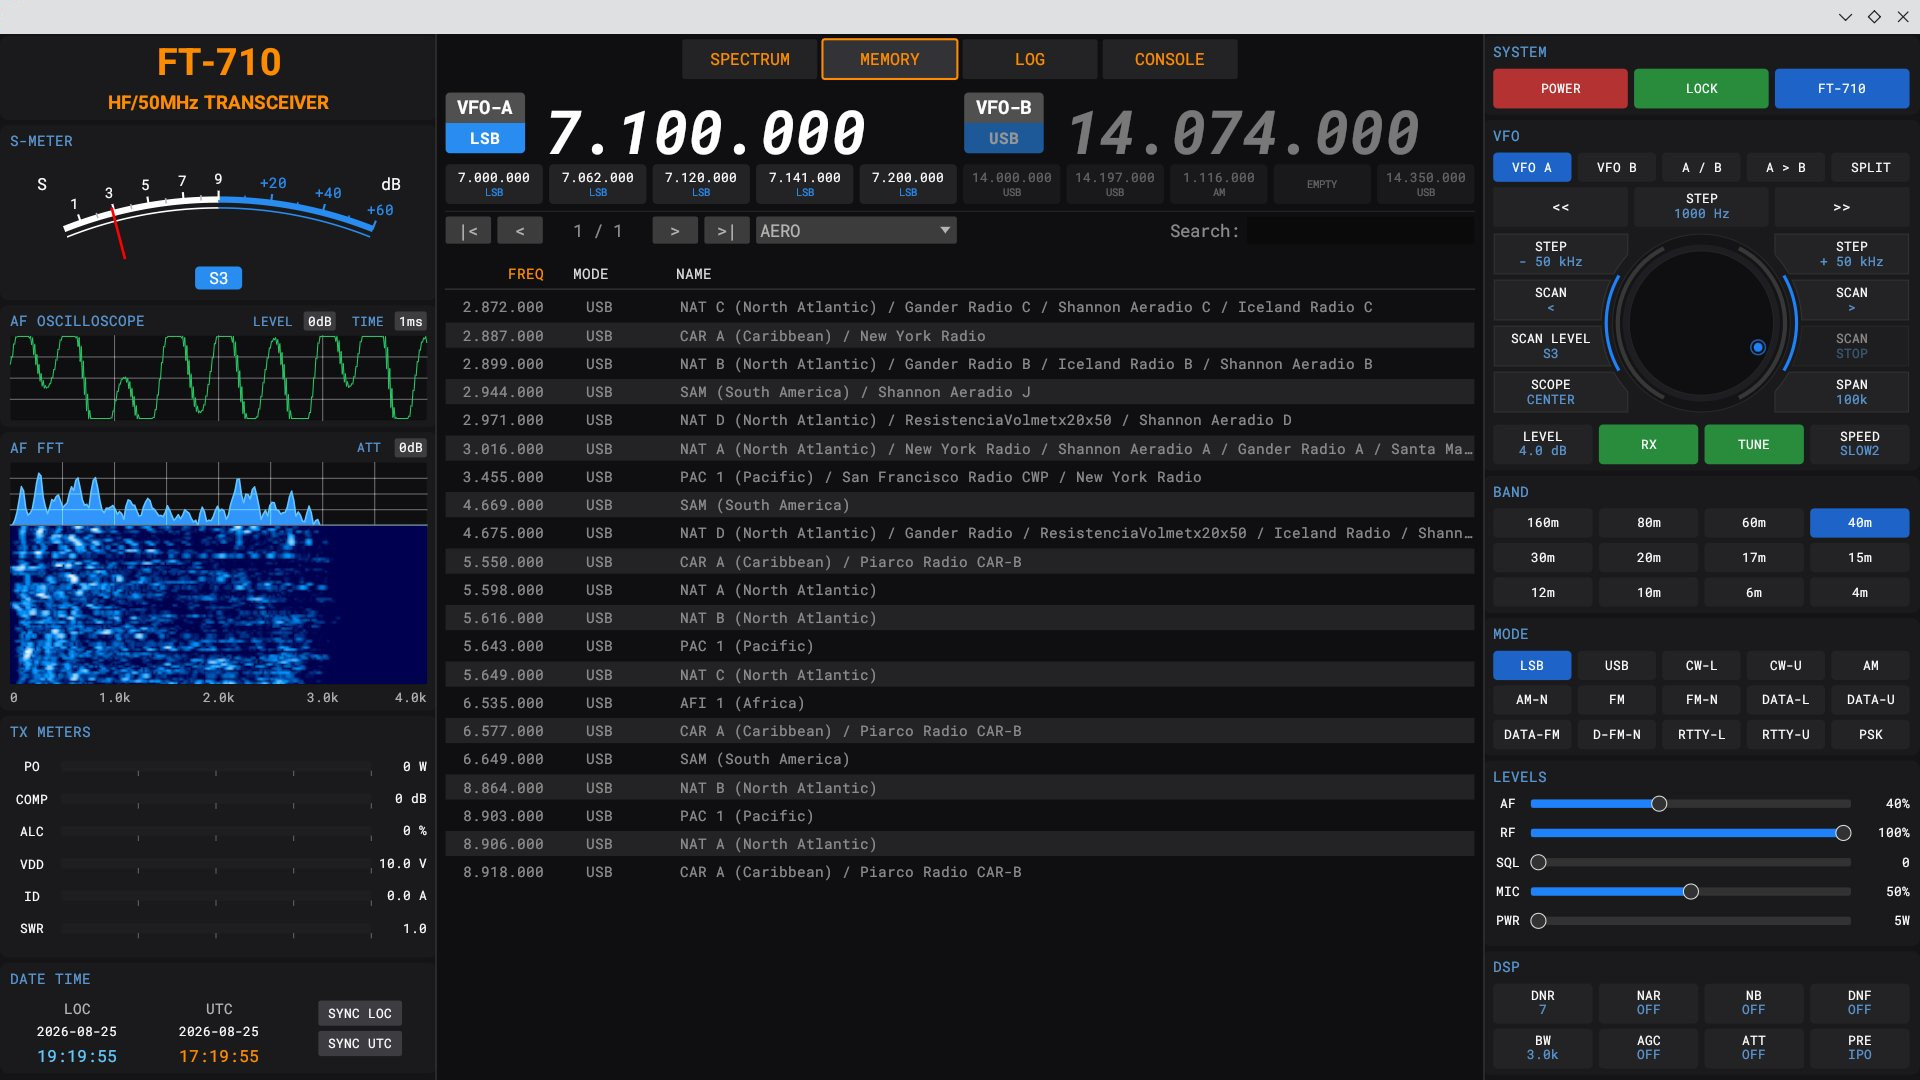
Task: Change SPAN 100k setting
Action: point(1851,392)
